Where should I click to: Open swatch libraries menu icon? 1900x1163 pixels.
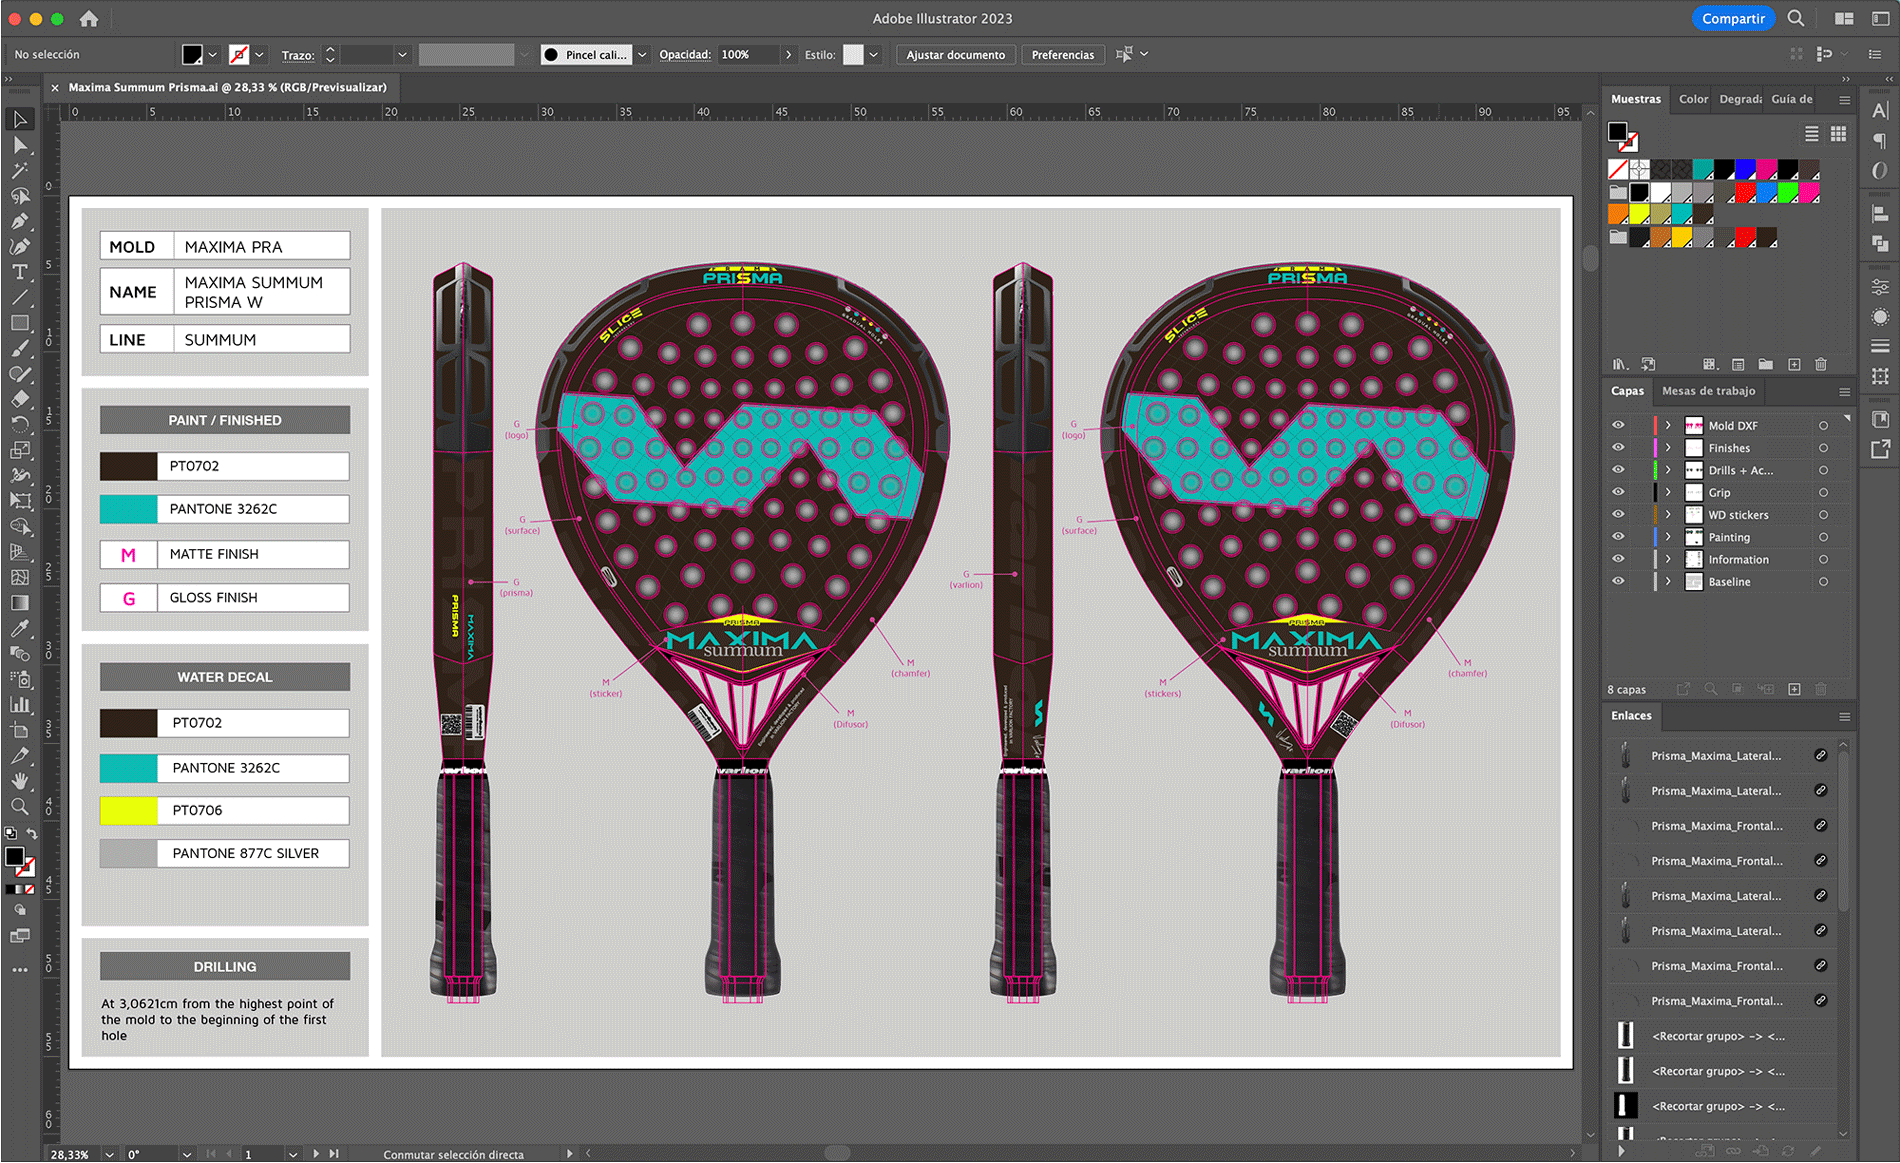1620,364
